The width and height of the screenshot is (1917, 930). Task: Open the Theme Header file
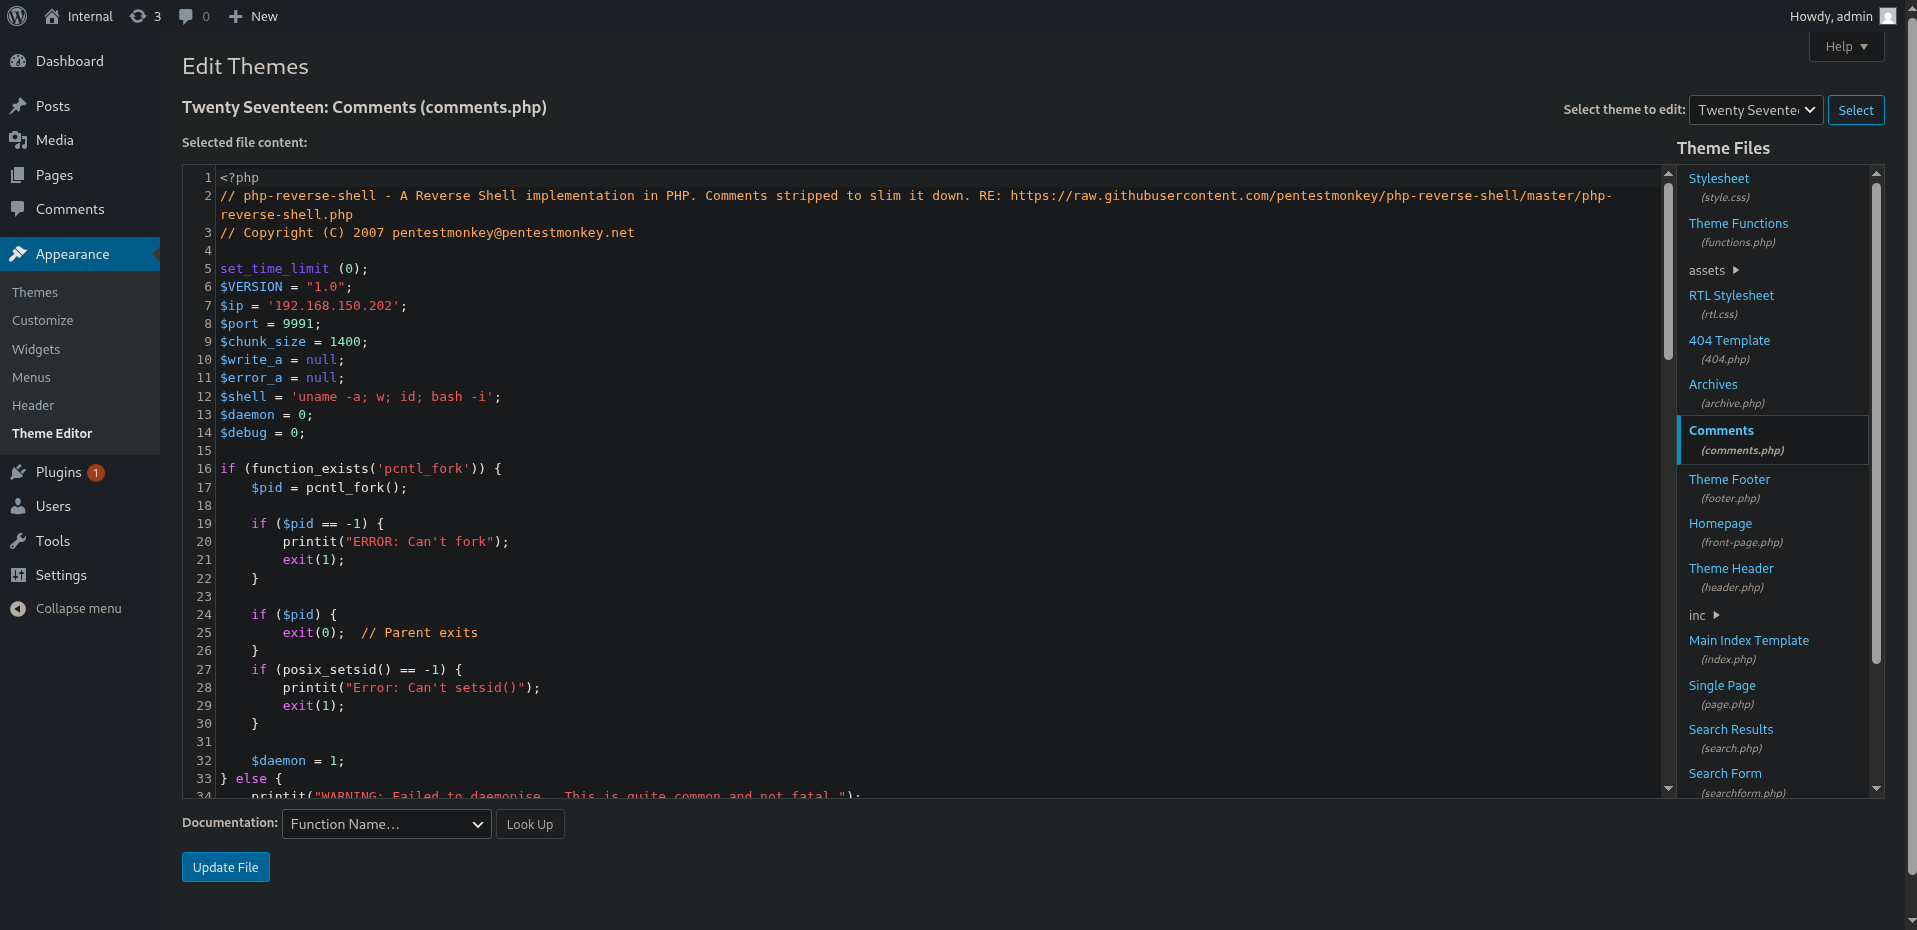tap(1731, 568)
